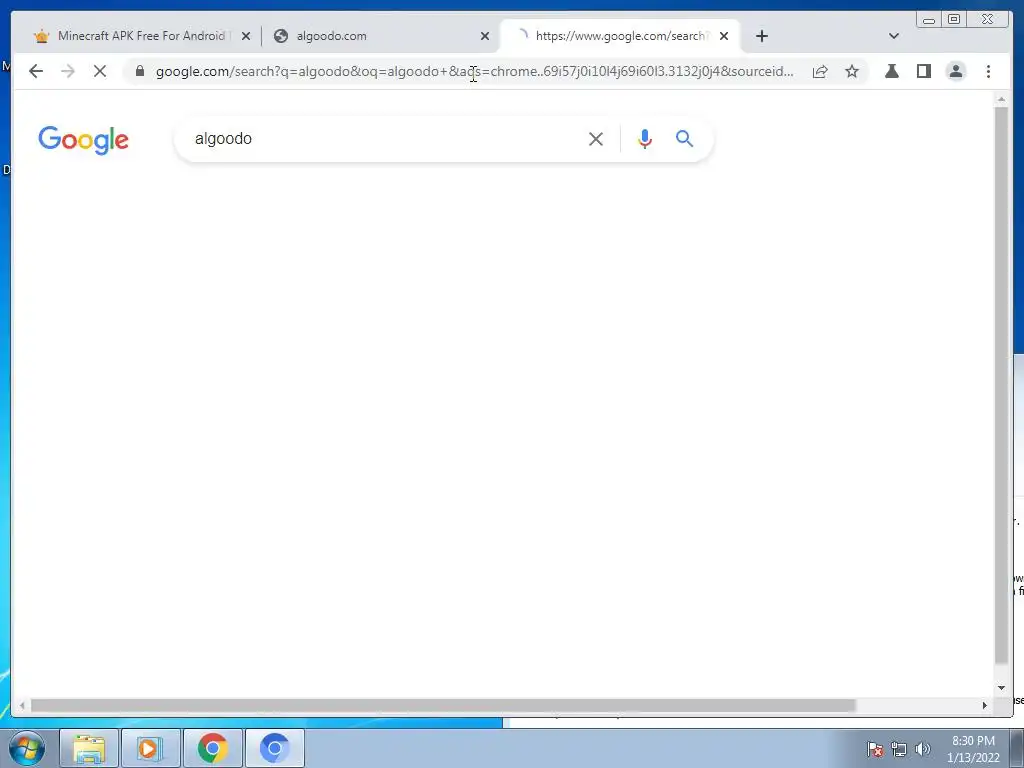This screenshot has height=768, width=1024.
Task: Click the forward navigation arrow
Action: (68, 71)
